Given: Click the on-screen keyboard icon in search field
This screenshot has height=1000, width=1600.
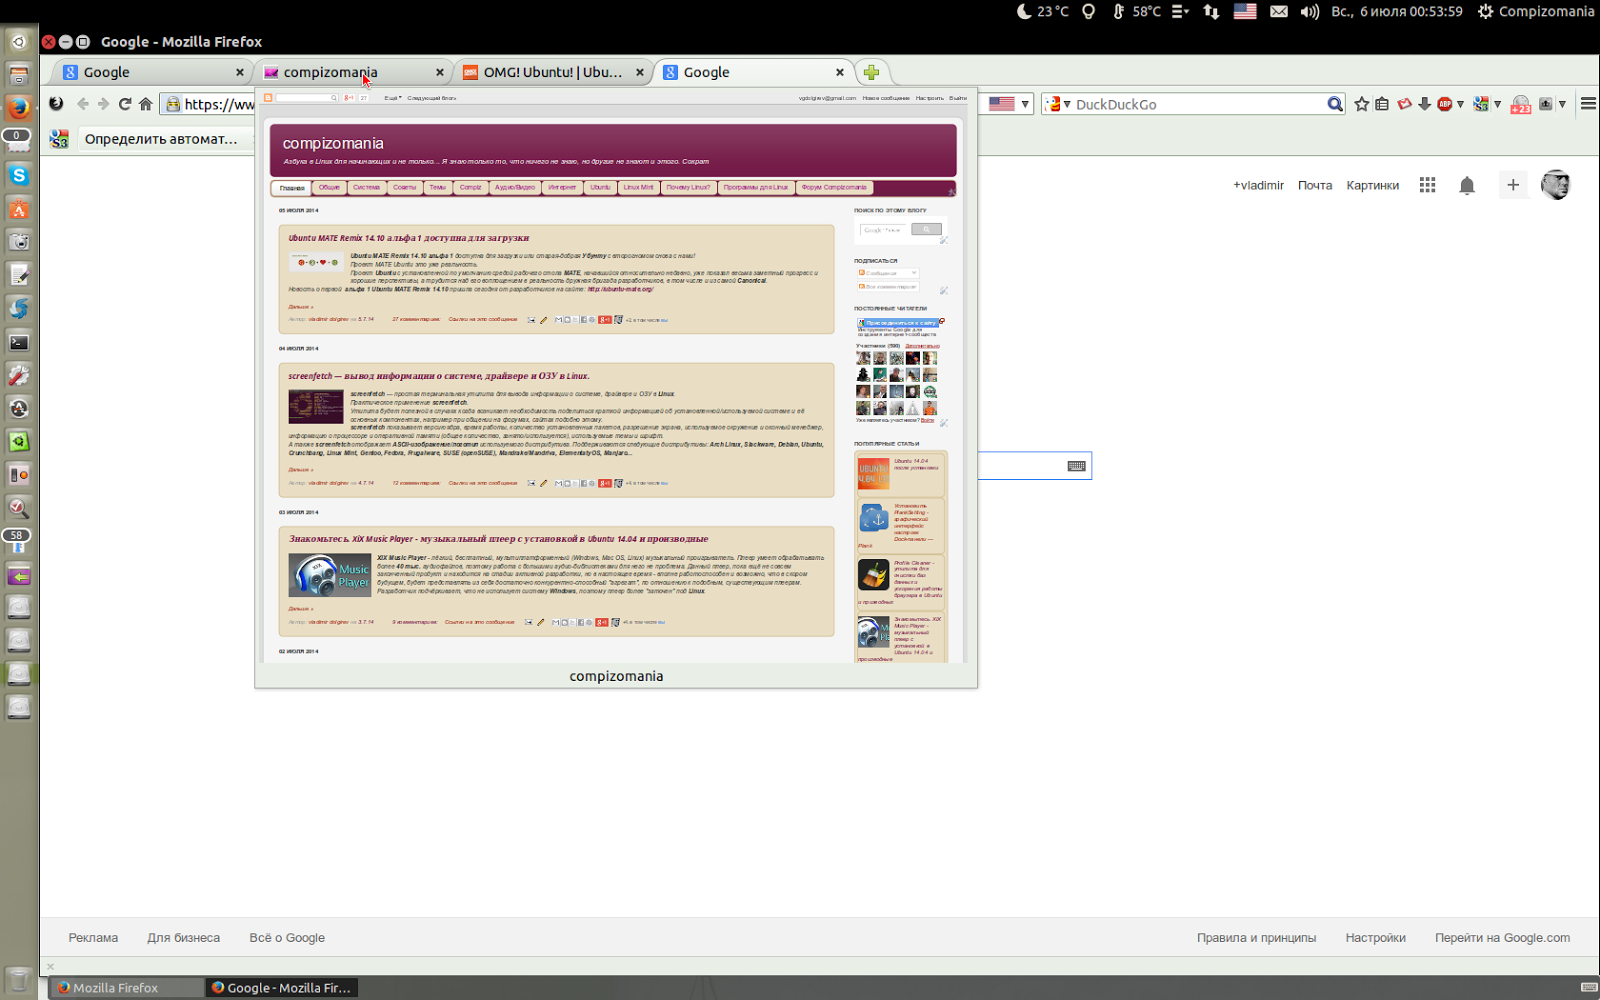Looking at the screenshot, I should (1076, 466).
